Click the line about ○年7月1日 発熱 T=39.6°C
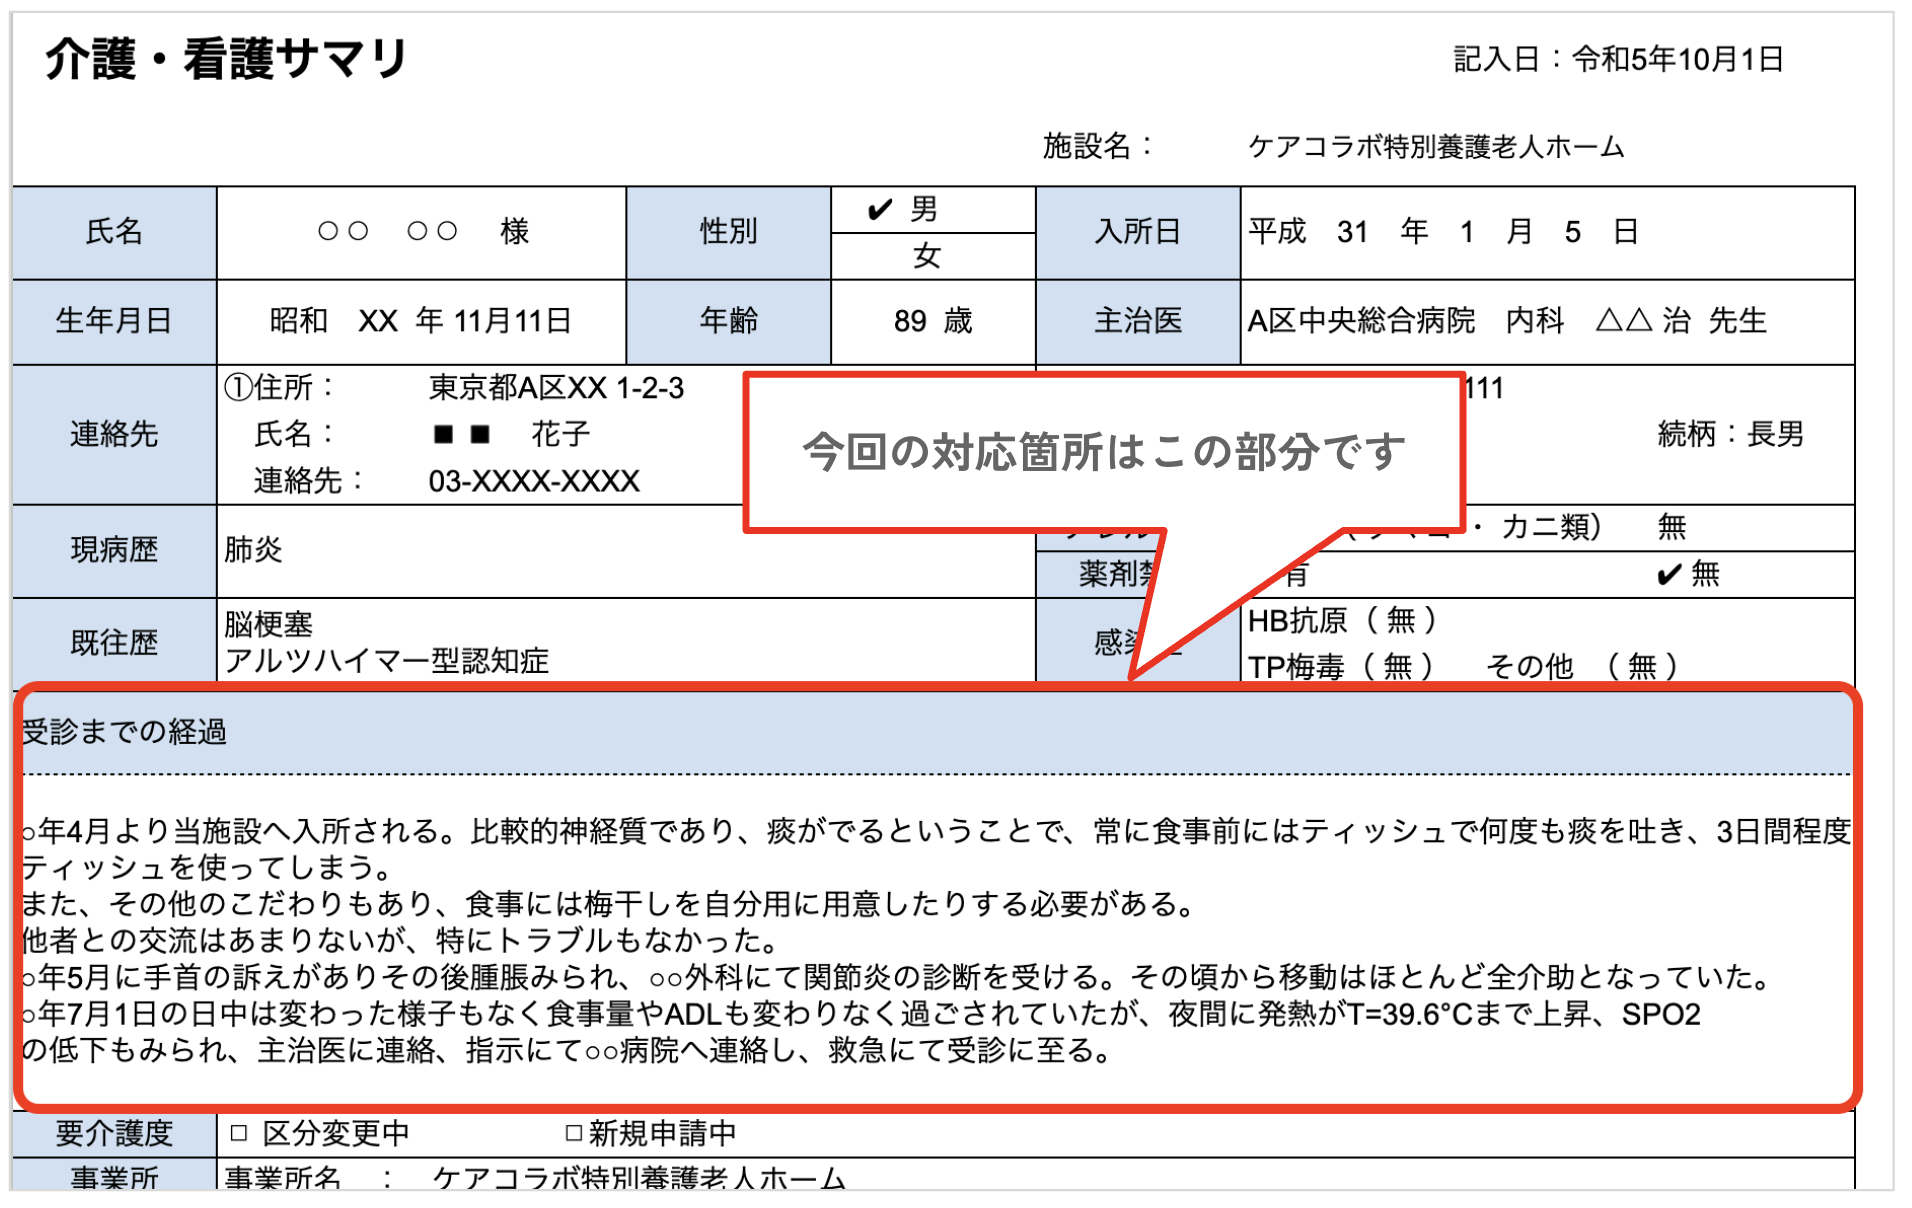Image resolution: width=1912 pixels, height=1208 pixels. (x=862, y=1014)
